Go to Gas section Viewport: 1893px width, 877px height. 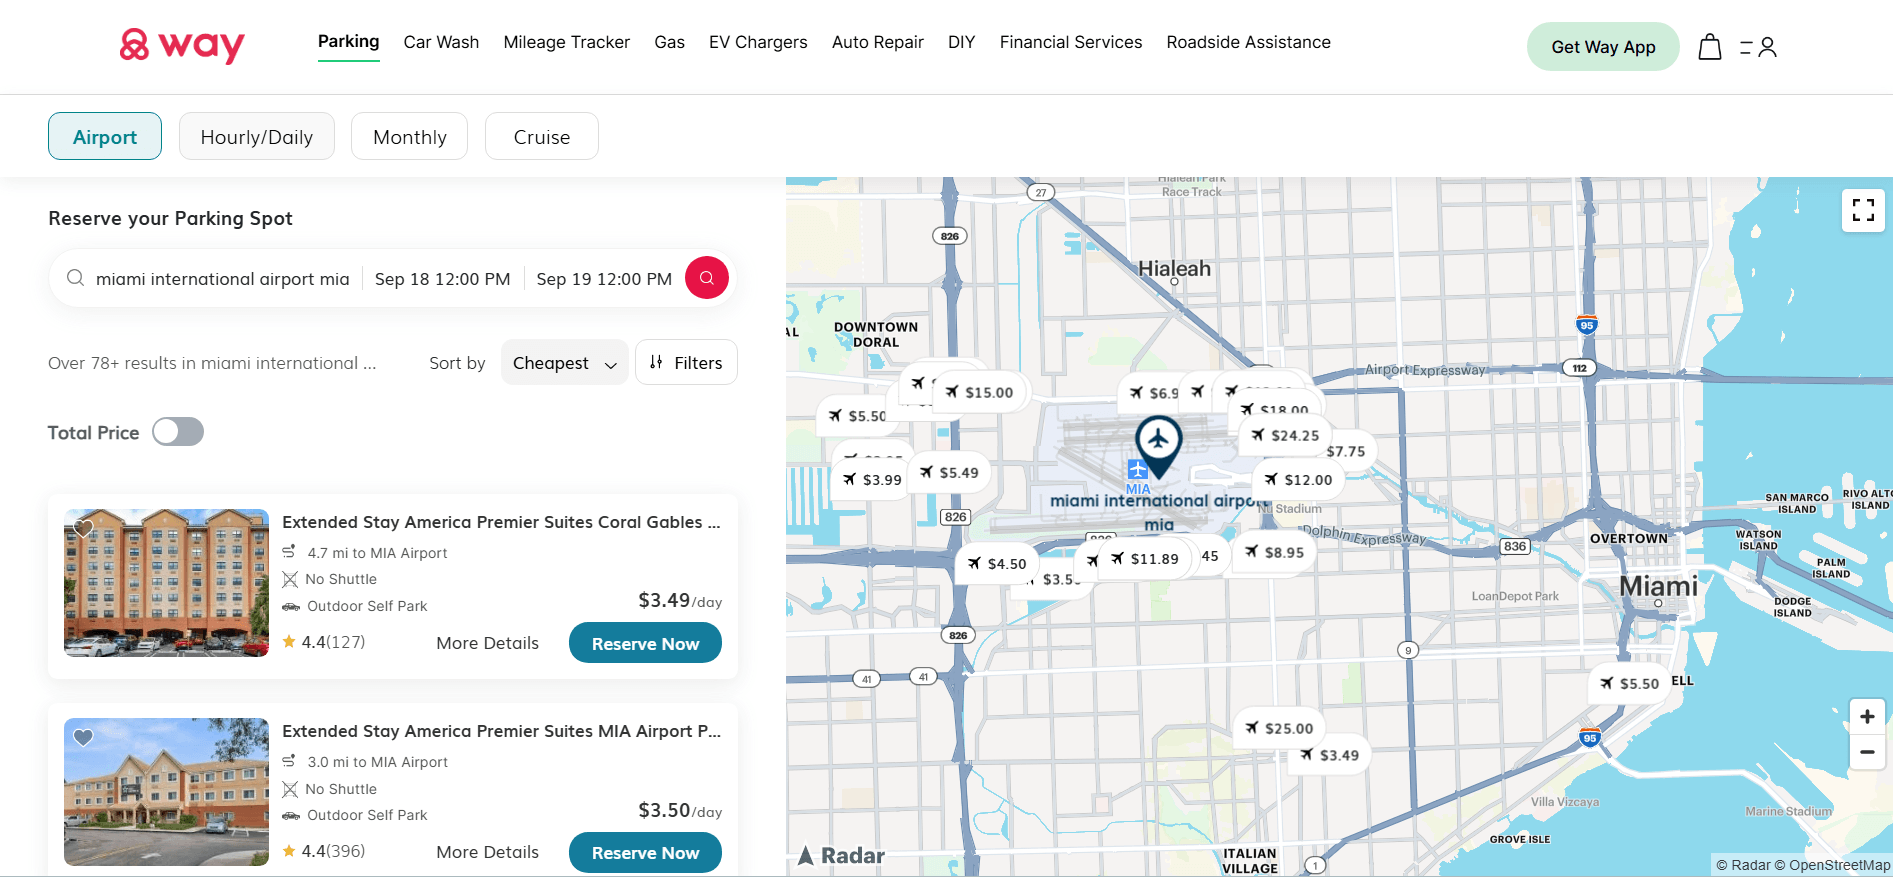[x=669, y=42]
